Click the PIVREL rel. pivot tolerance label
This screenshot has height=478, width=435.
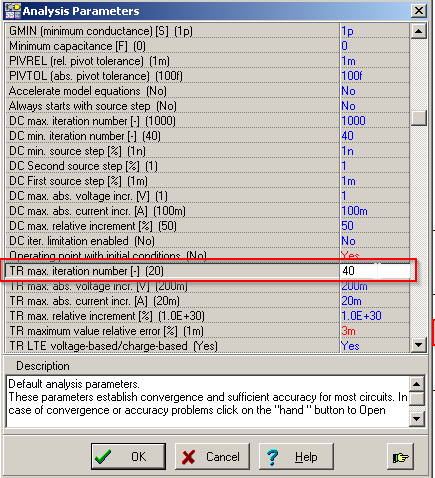89,61
